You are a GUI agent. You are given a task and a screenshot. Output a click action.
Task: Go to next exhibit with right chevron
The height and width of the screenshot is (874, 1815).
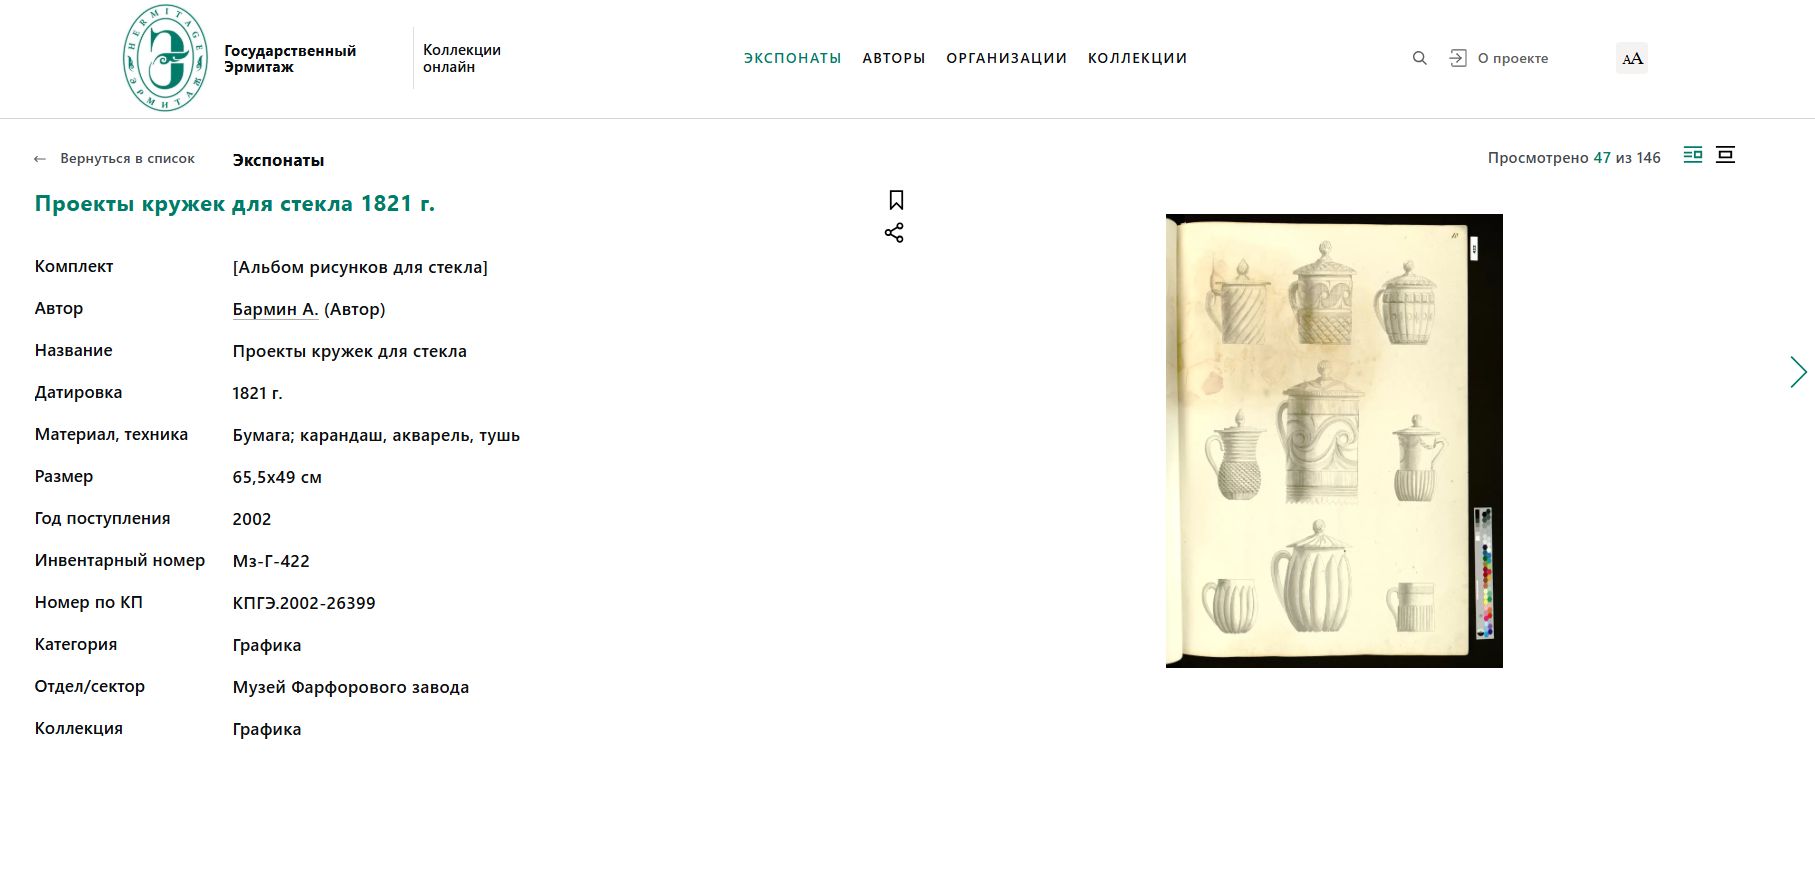[x=1798, y=372]
